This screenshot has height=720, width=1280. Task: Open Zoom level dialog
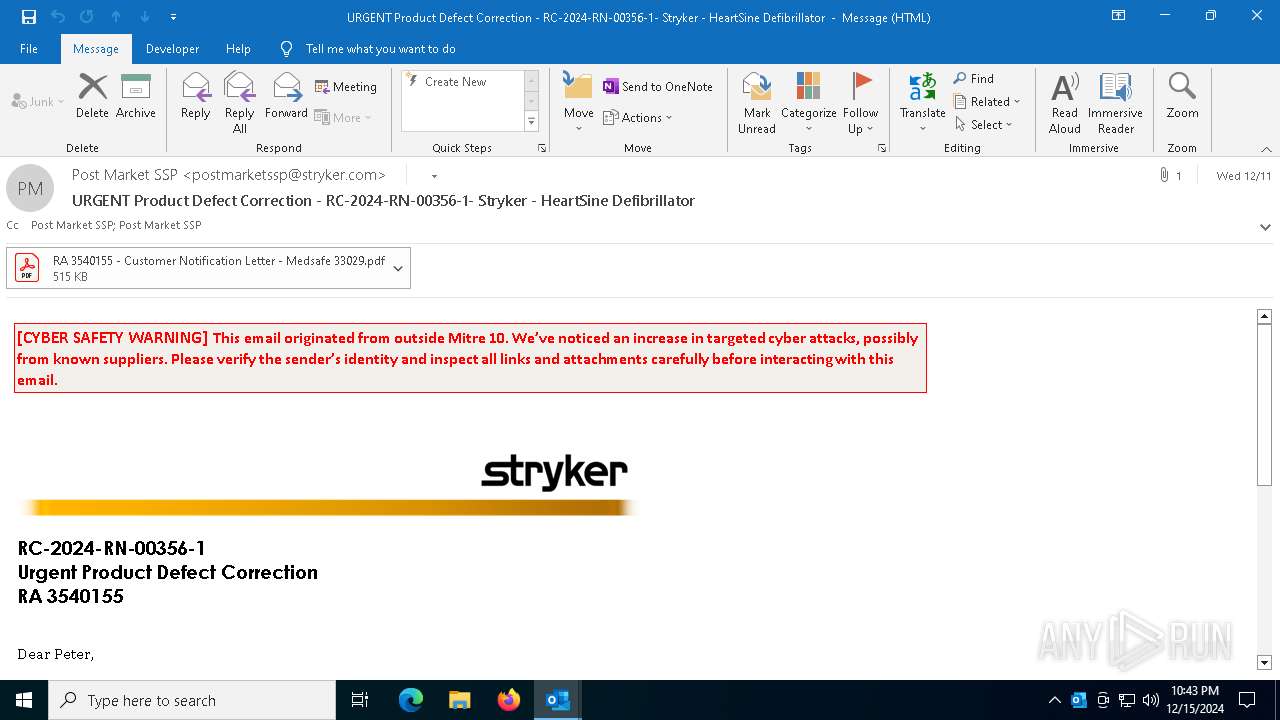click(1182, 96)
